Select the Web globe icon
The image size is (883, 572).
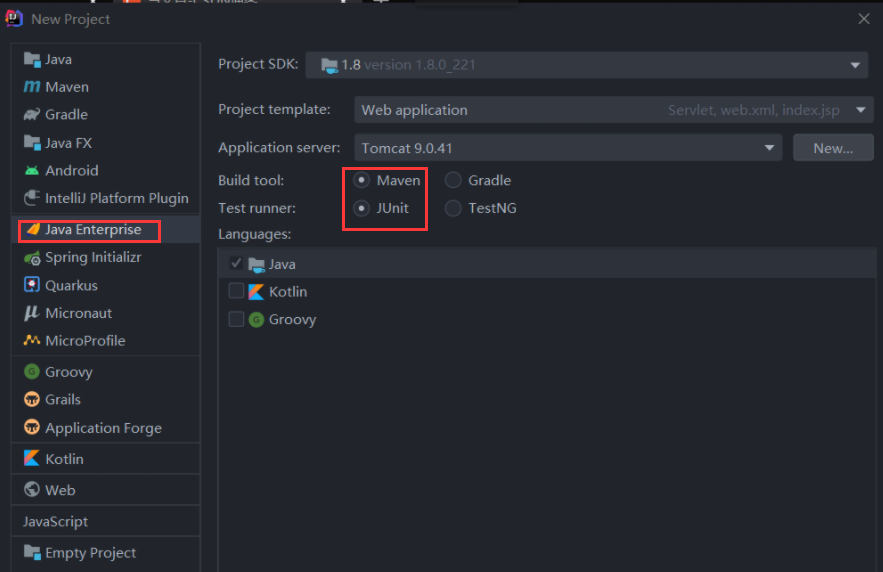tap(32, 489)
